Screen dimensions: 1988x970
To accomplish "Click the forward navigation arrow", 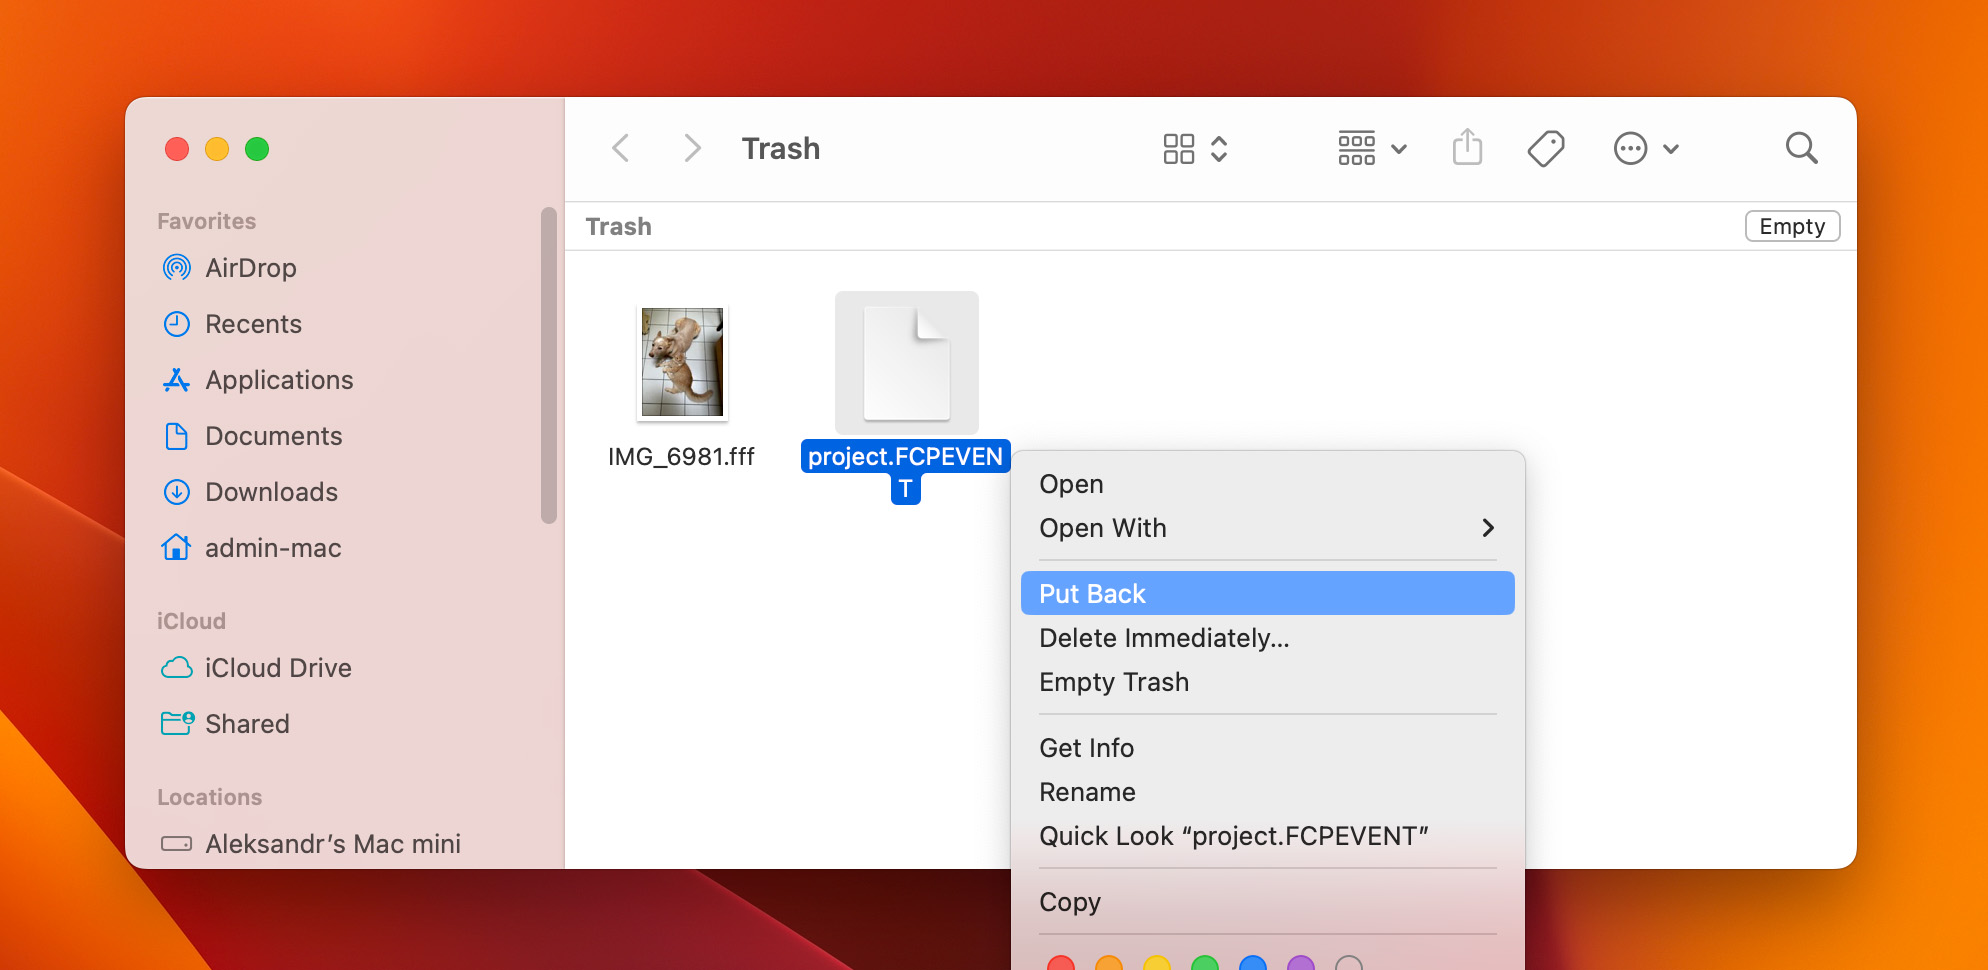I will (x=692, y=148).
